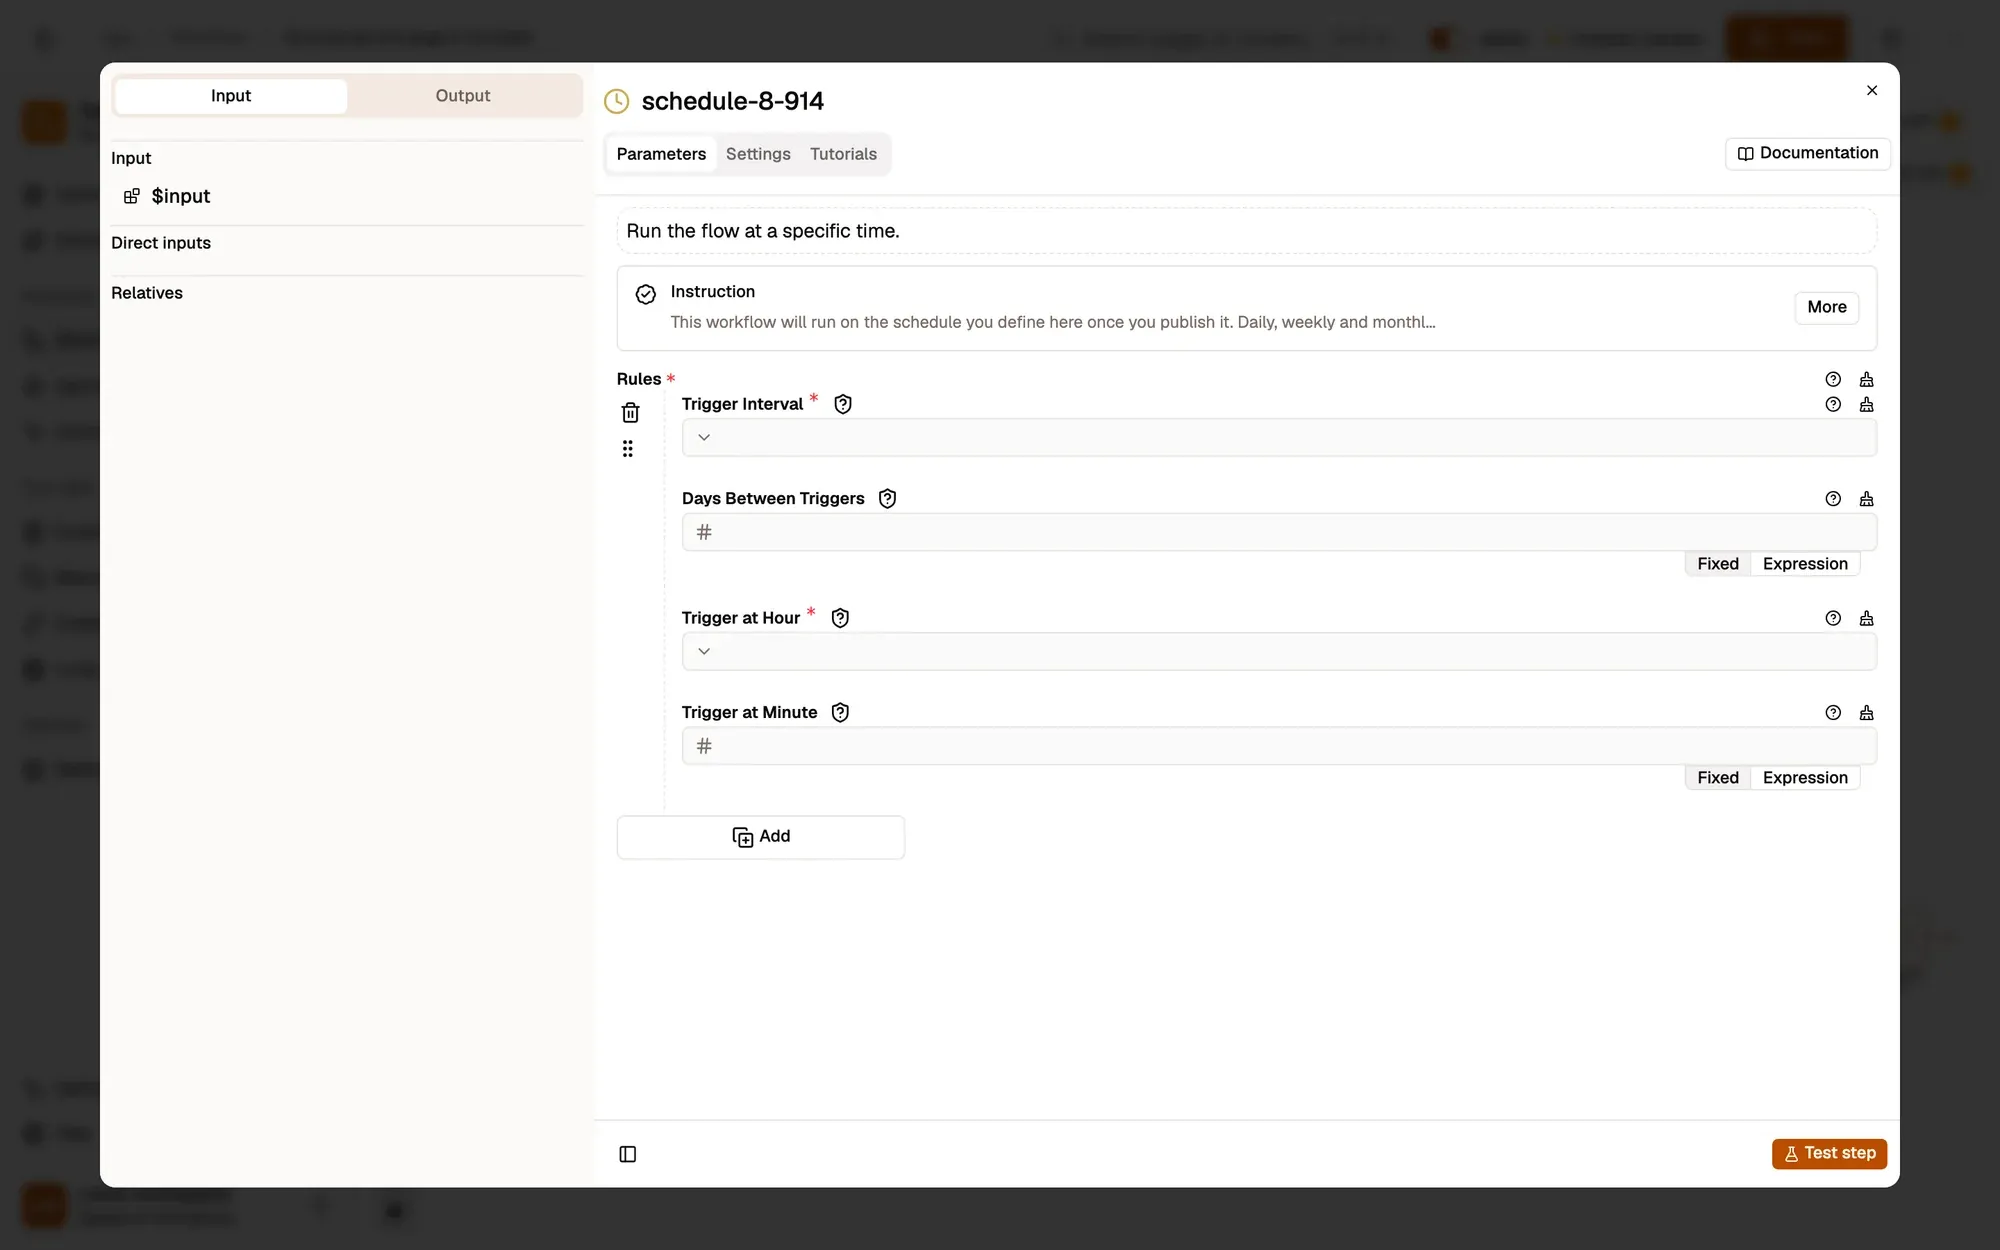Open help for Days Between Triggers
Screen dimensions: 2000x1250
click(1833, 498)
